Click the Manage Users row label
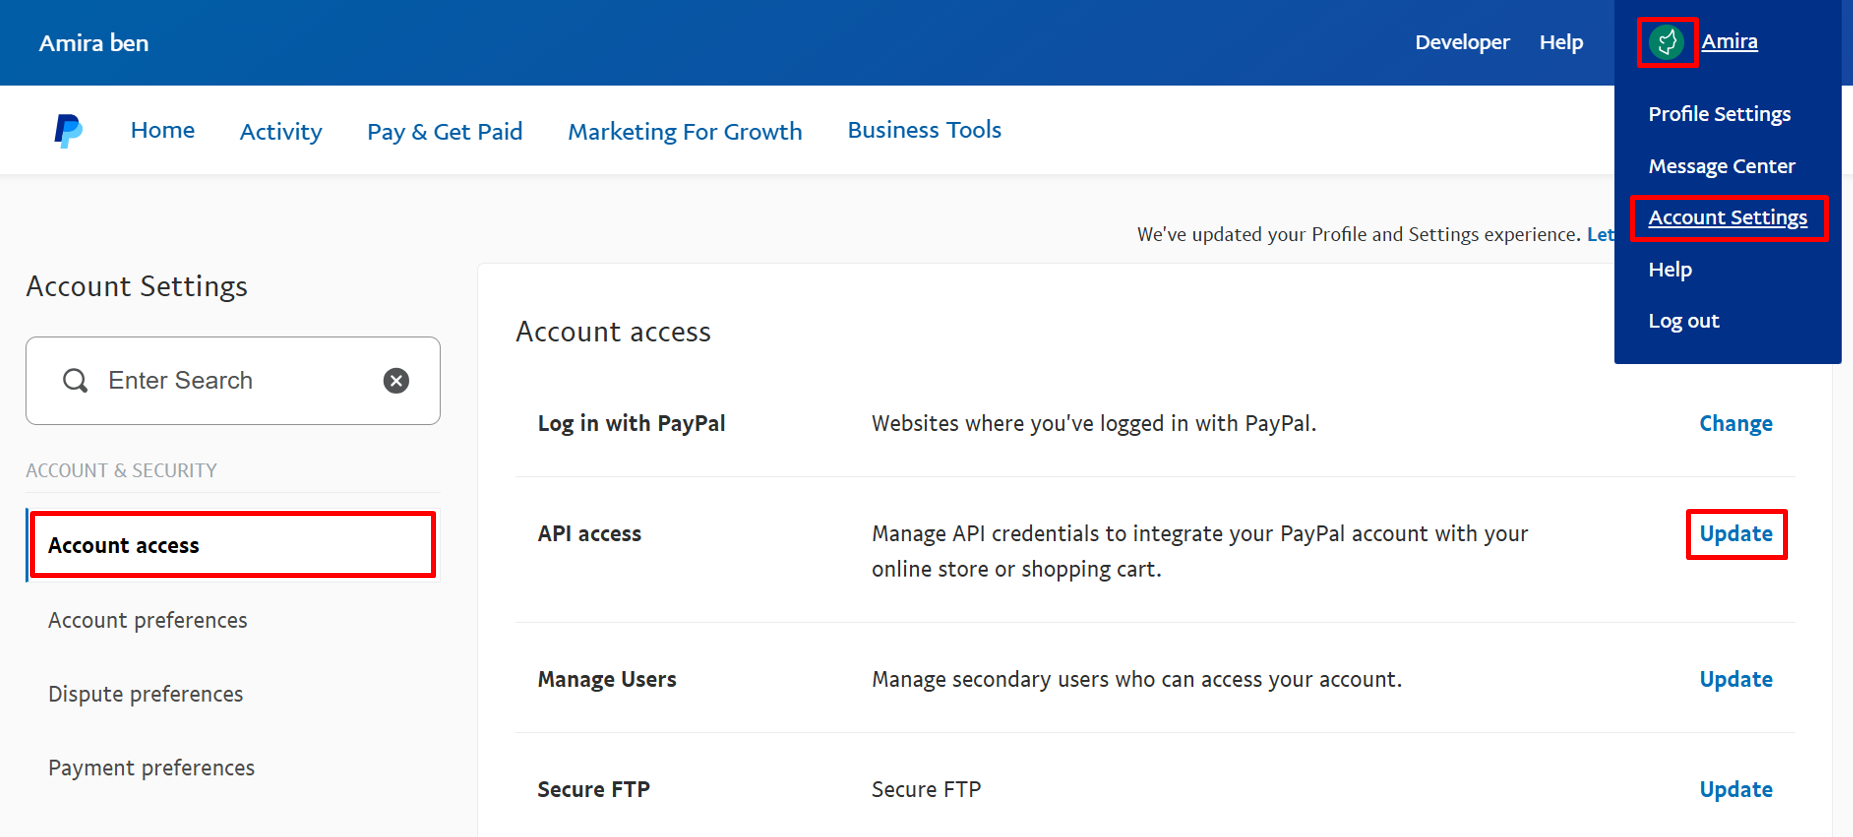 click(x=607, y=679)
